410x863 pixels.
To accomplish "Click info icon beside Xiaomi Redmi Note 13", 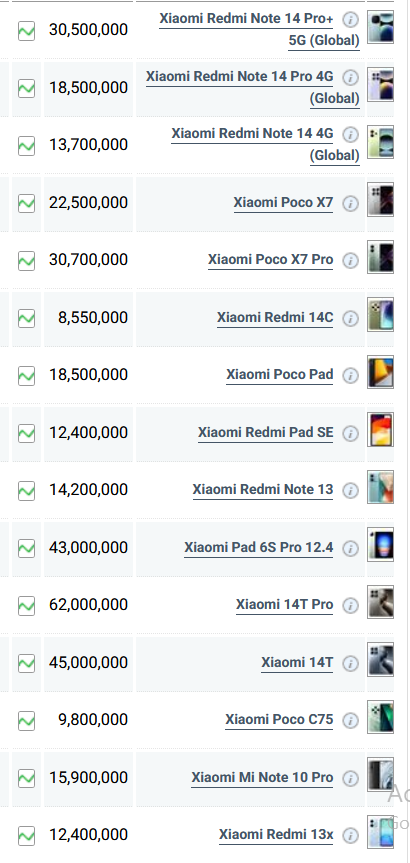I will click(x=350, y=490).
